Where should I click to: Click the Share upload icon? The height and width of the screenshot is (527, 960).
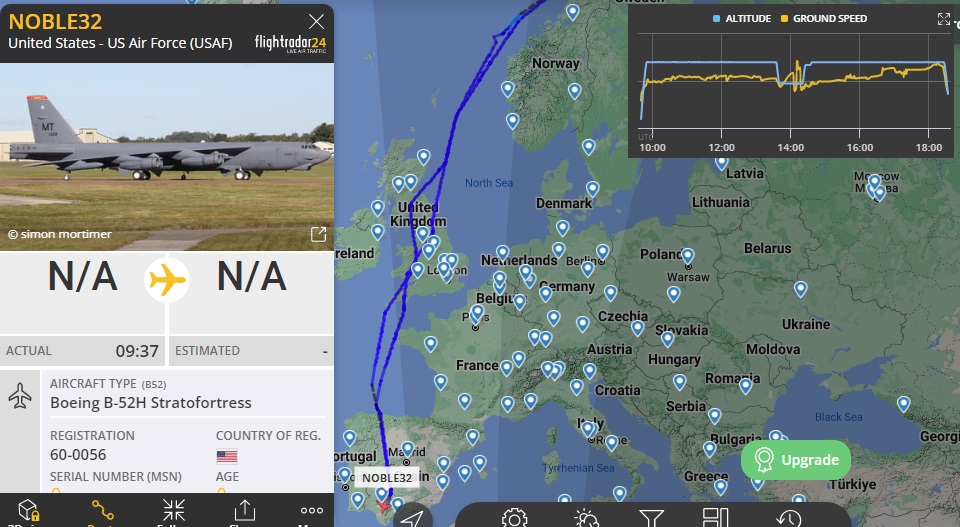pos(244,510)
